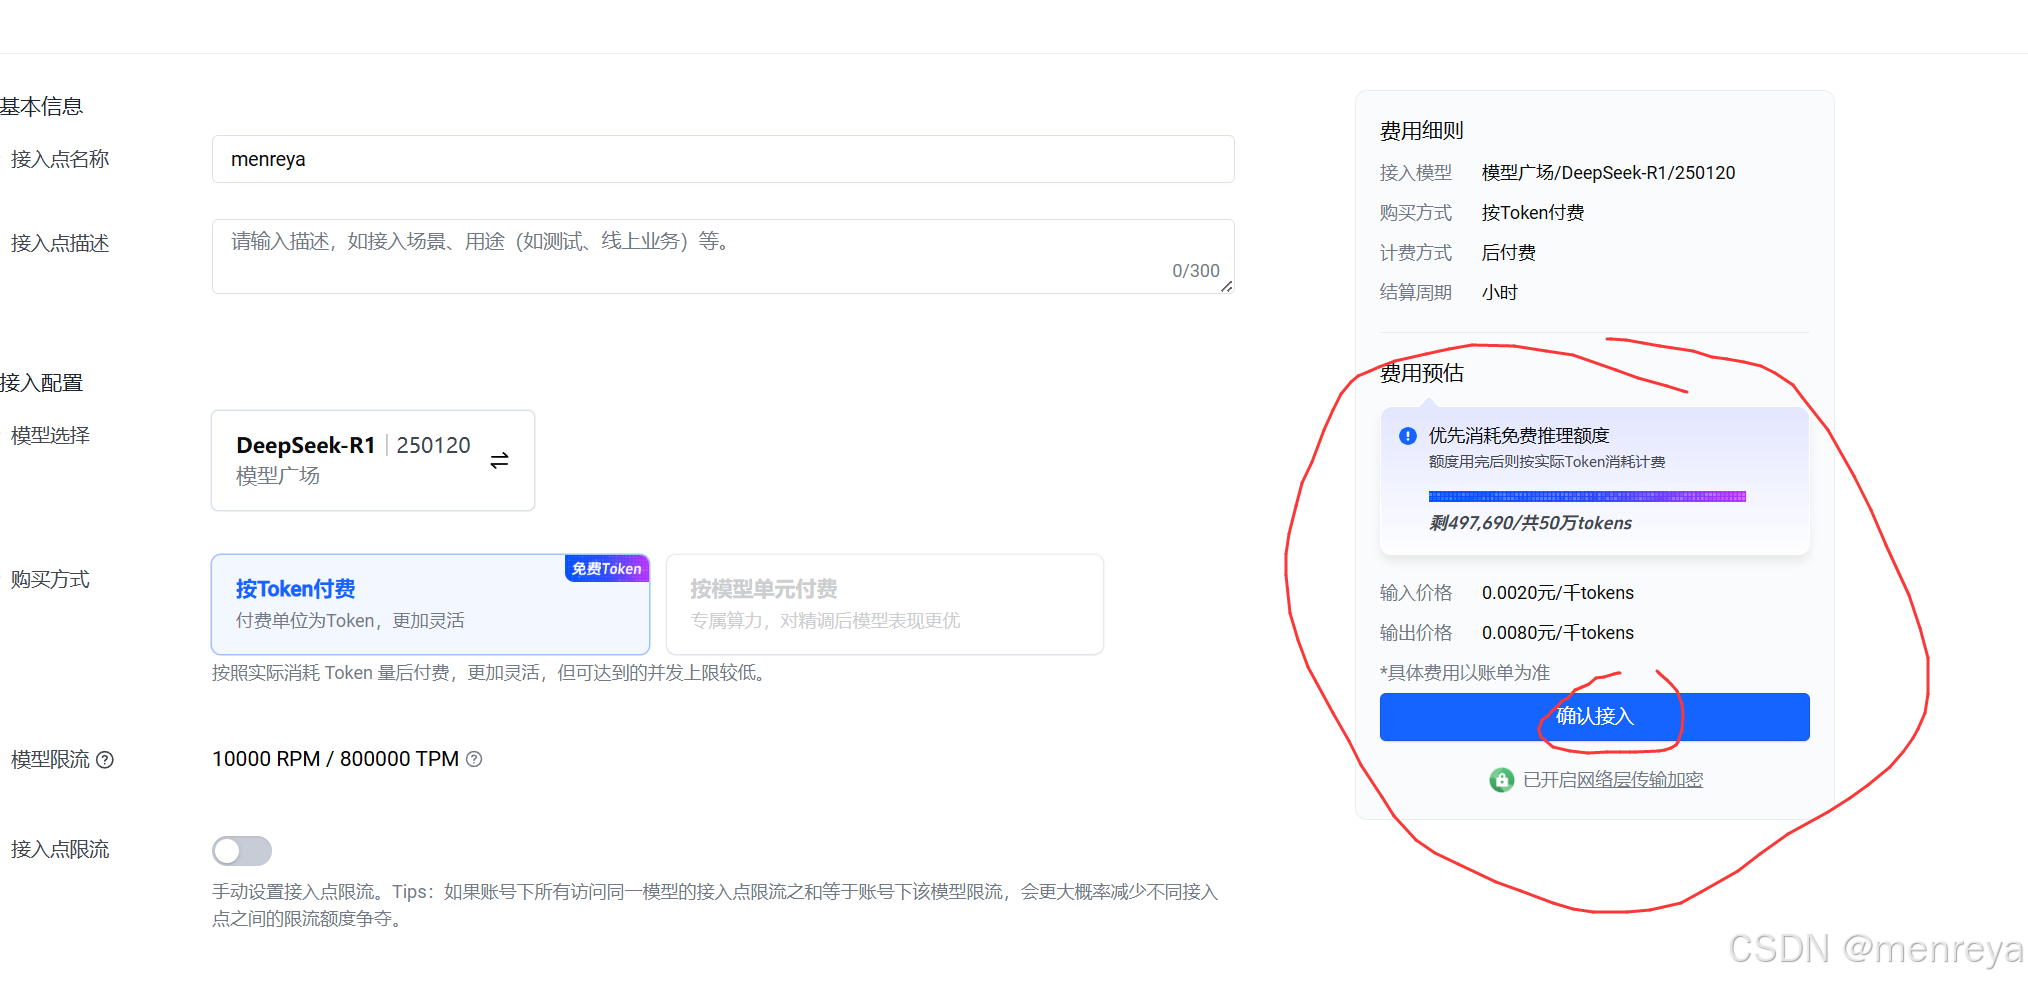
Task: Click 0.0020元/千tokens input price
Action: [1557, 593]
